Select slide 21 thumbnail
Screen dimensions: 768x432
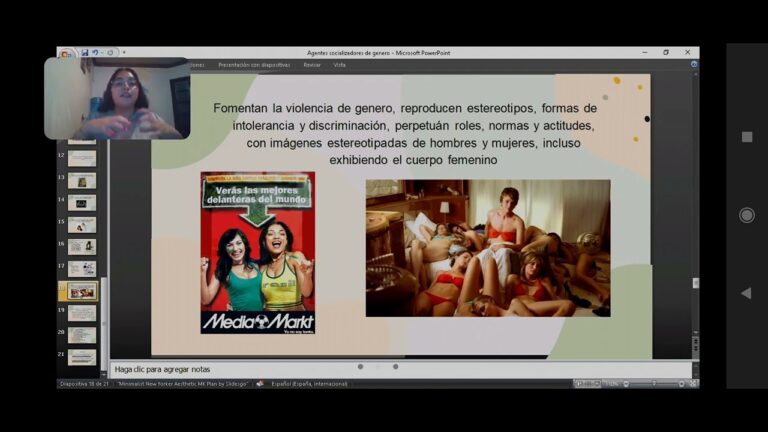click(x=82, y=358)
